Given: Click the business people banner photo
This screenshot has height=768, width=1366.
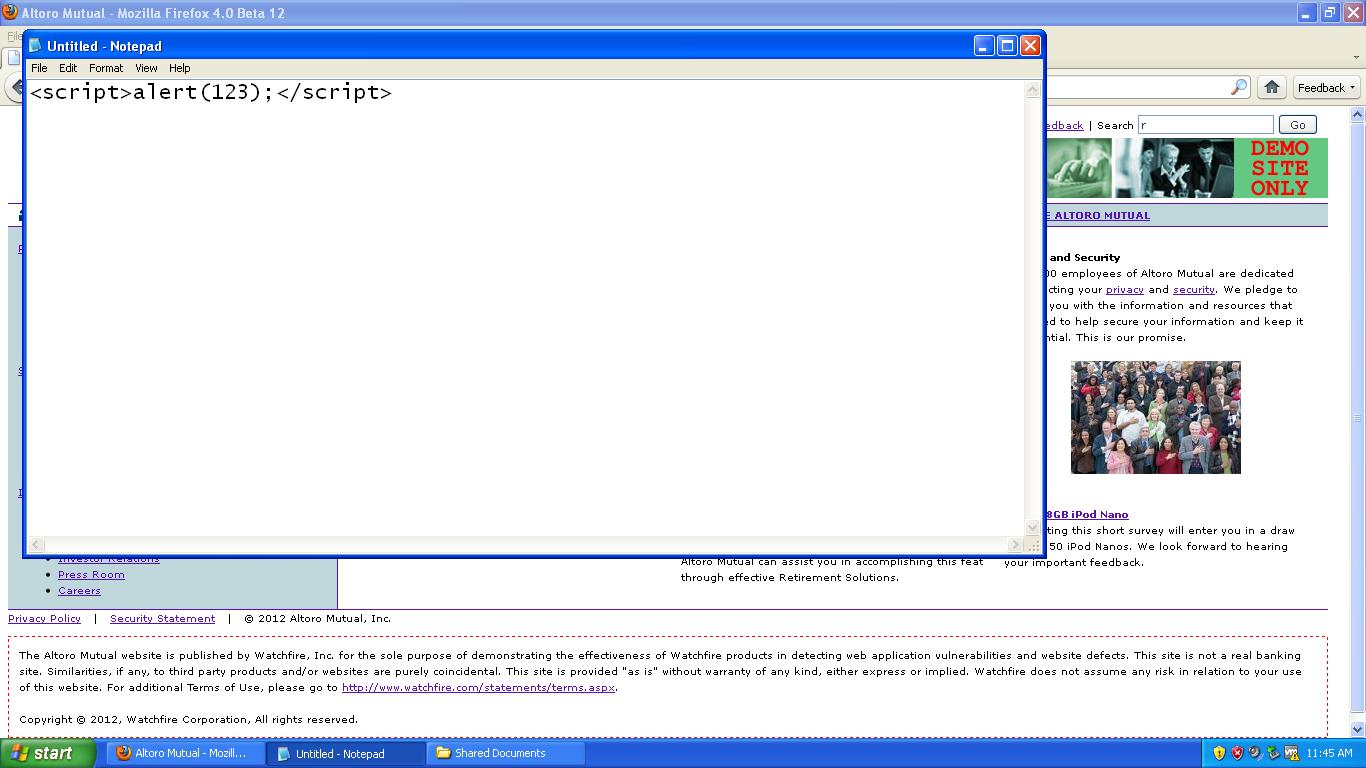Looking at the screenshot, I should click(x=1174, y=168).
